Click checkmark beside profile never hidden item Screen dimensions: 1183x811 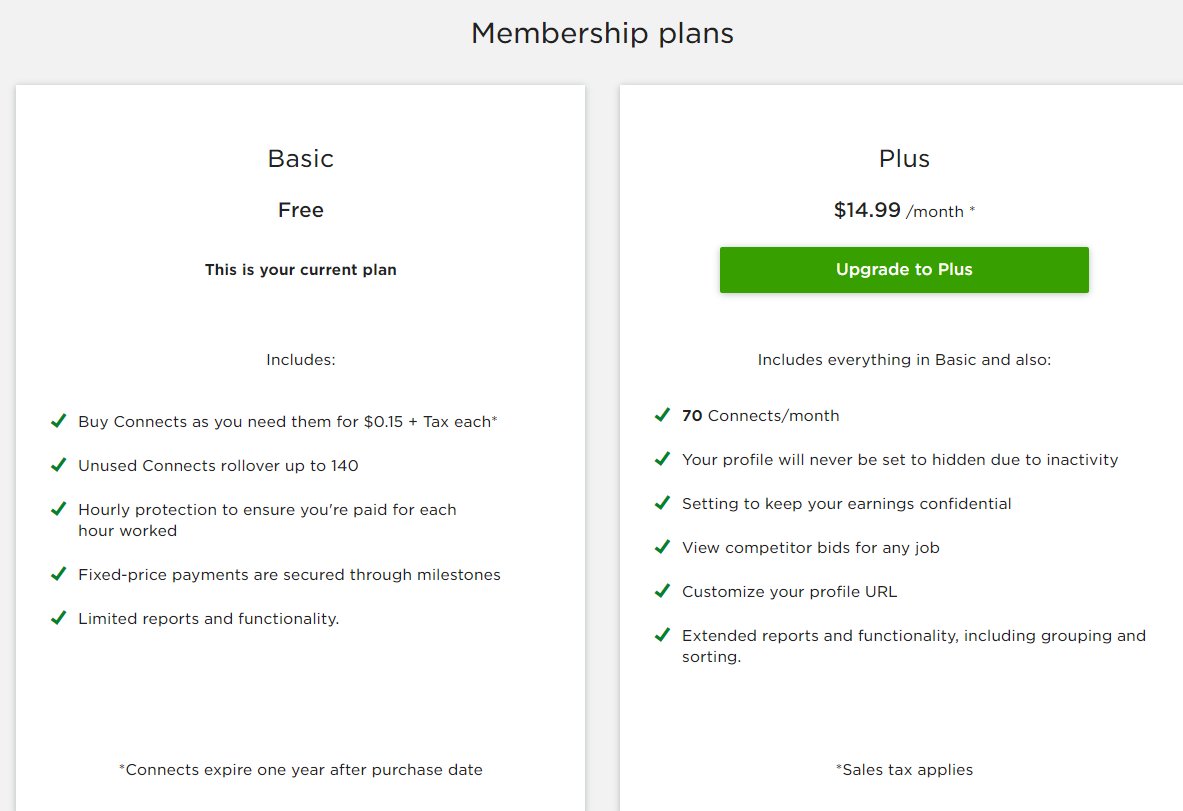pyautogui.click(x=662, y=459)
